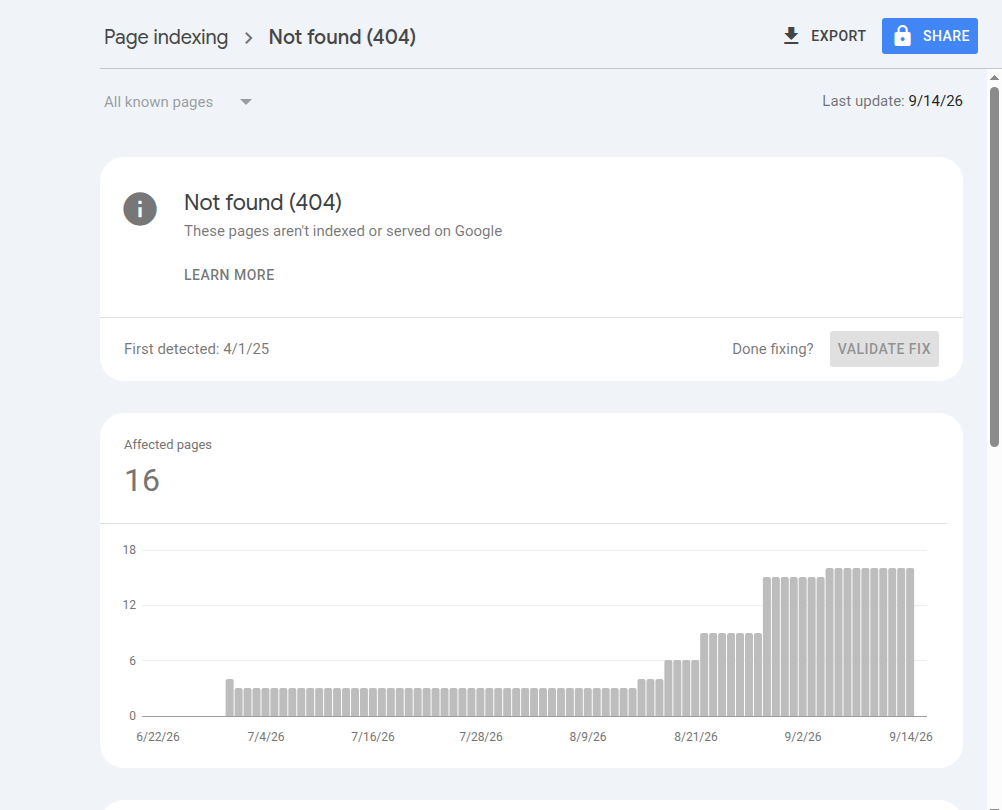Click the 7/4/26 axis date label
Image resolution: width=1002 pixels, height=810 pixels.
coord(266,737)
